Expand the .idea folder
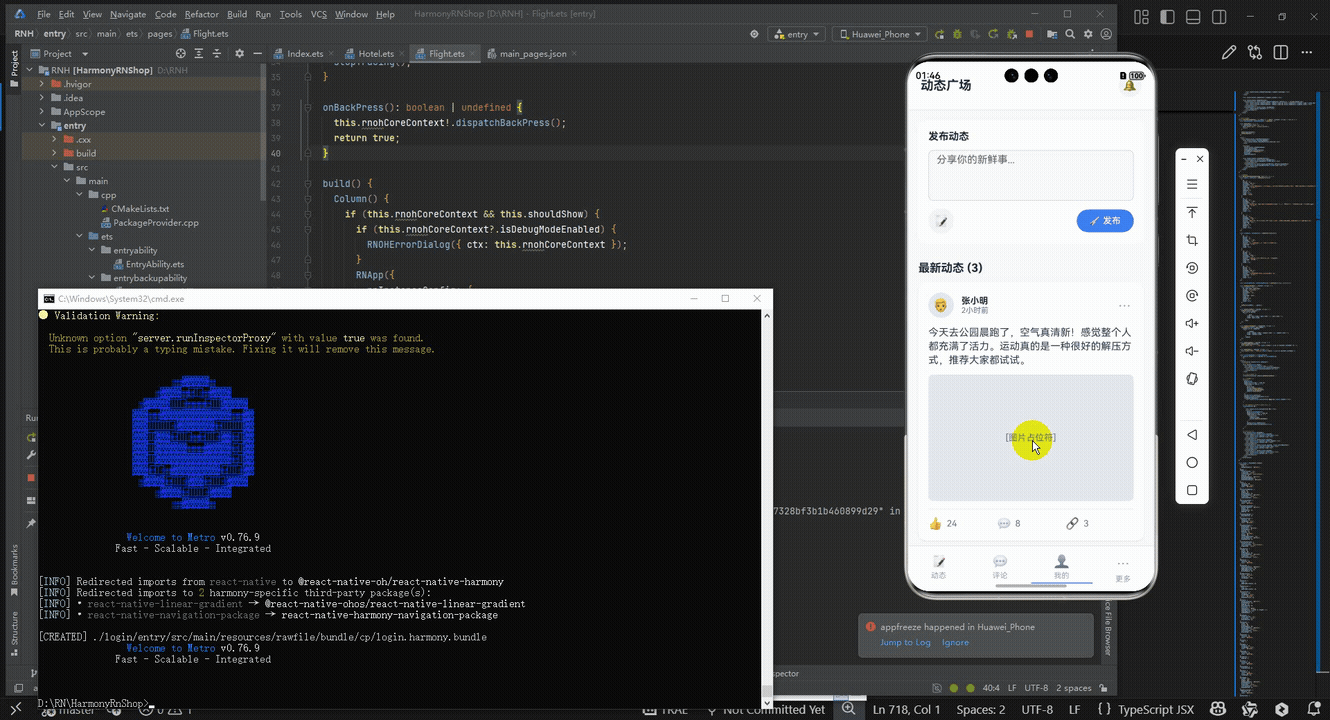The height and width of the screenshot is (720, 1330). pyautogui.click(x=42, y=98)
